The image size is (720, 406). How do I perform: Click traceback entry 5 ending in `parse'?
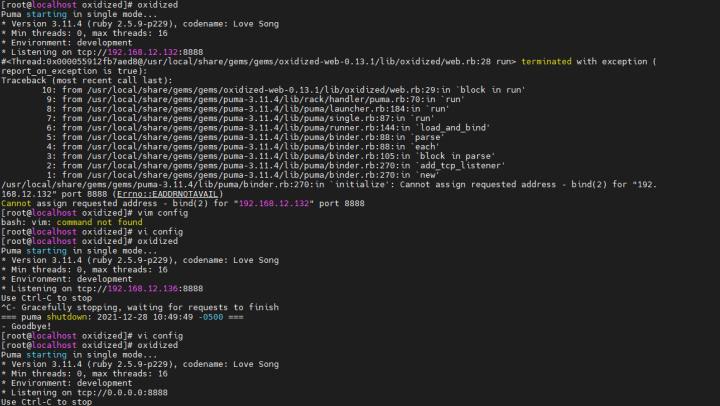245,137
